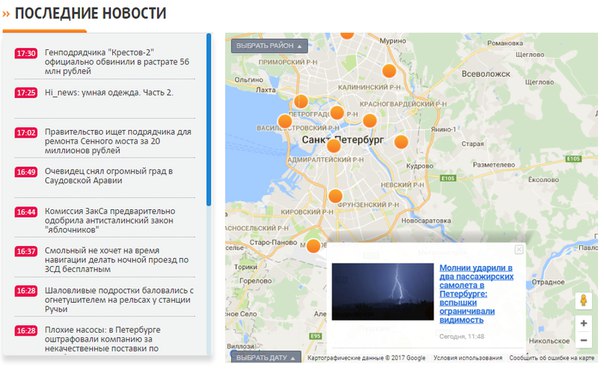Zoom in with the plus map button
Screen dimensions: 604x370
click(x=584, y=323)
